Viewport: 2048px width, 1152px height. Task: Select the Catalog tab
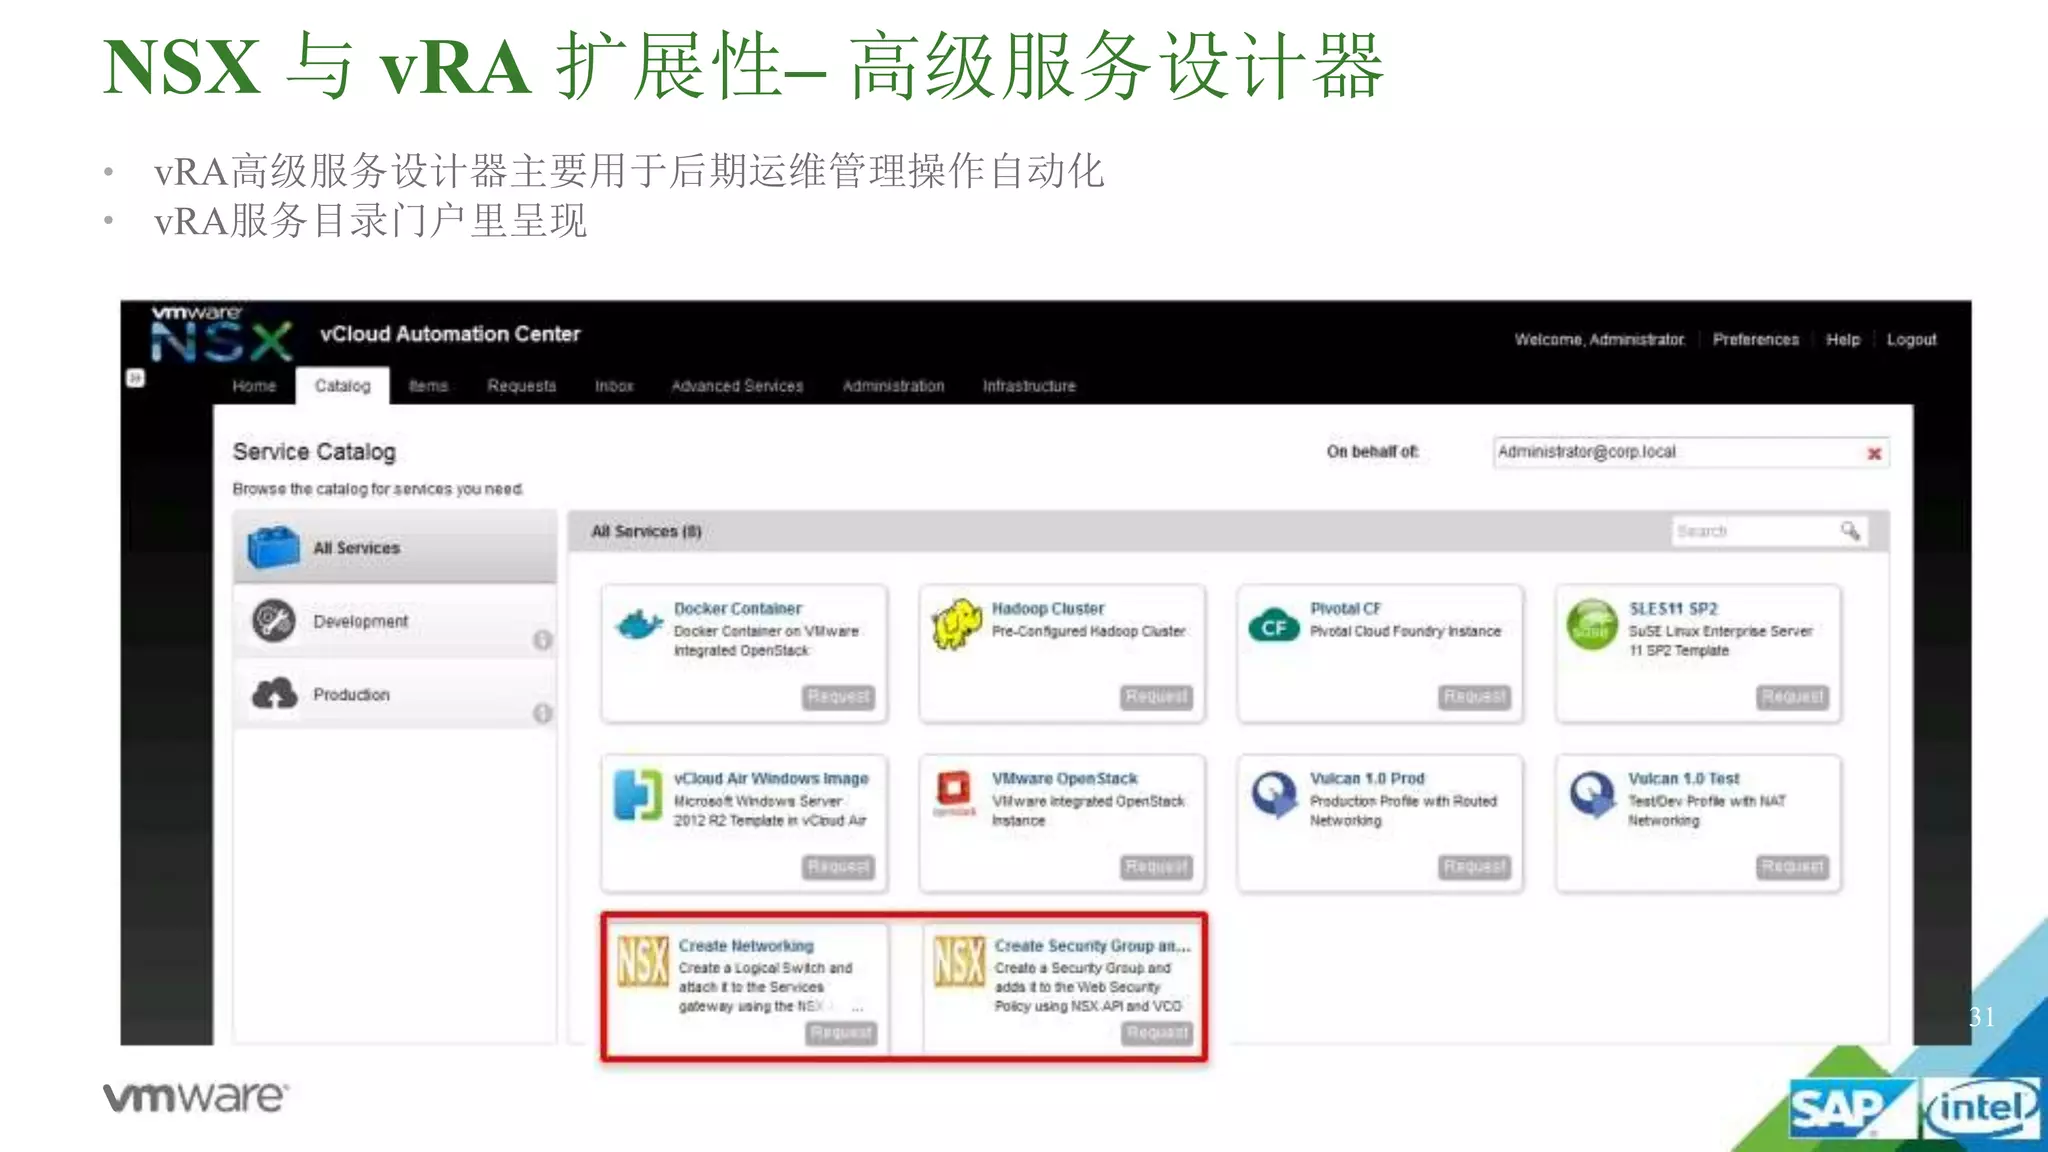342,386
